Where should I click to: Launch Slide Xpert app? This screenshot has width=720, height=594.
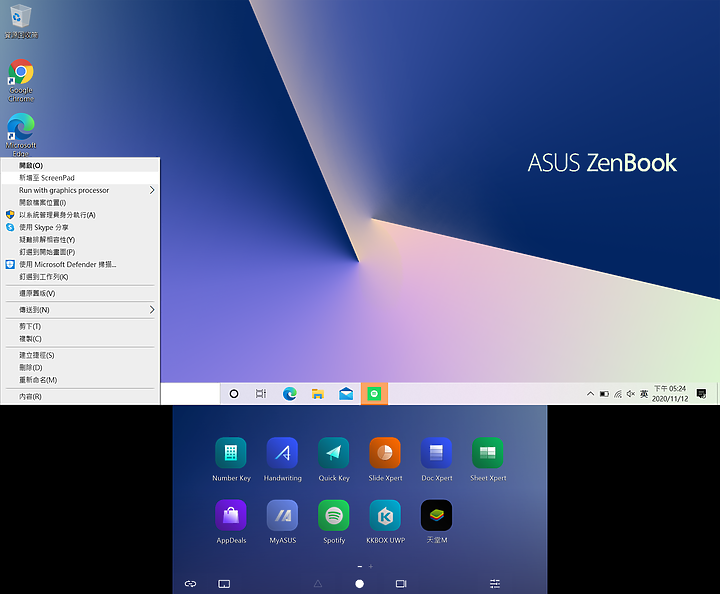[x=385, y=453]
